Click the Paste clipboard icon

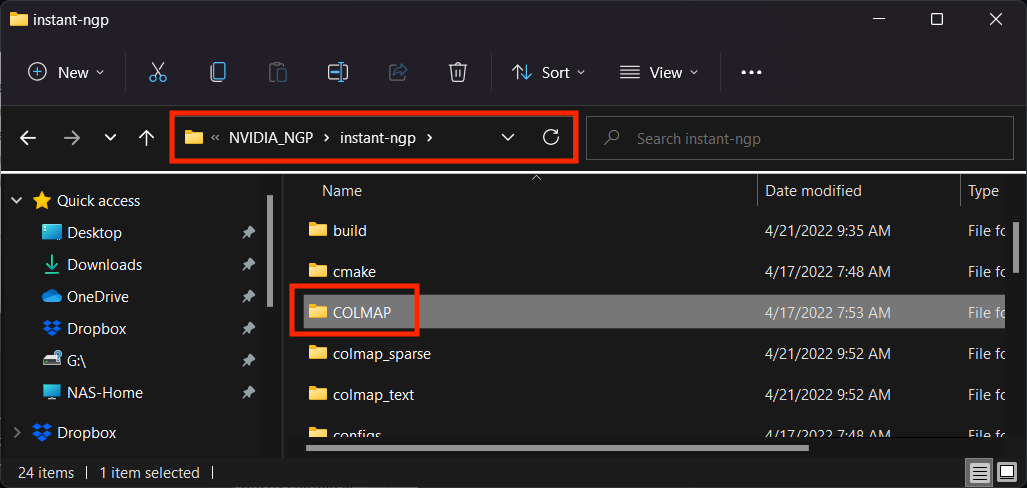click(x=278, y=72)
